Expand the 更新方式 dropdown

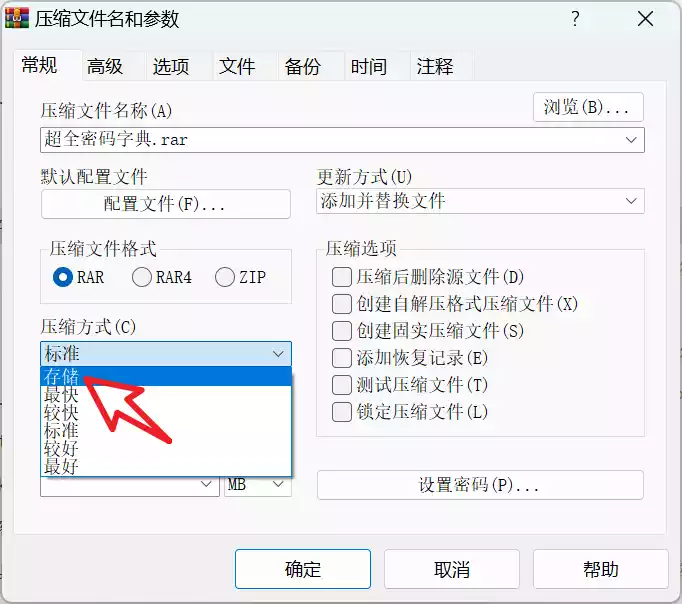pos(631,201)
